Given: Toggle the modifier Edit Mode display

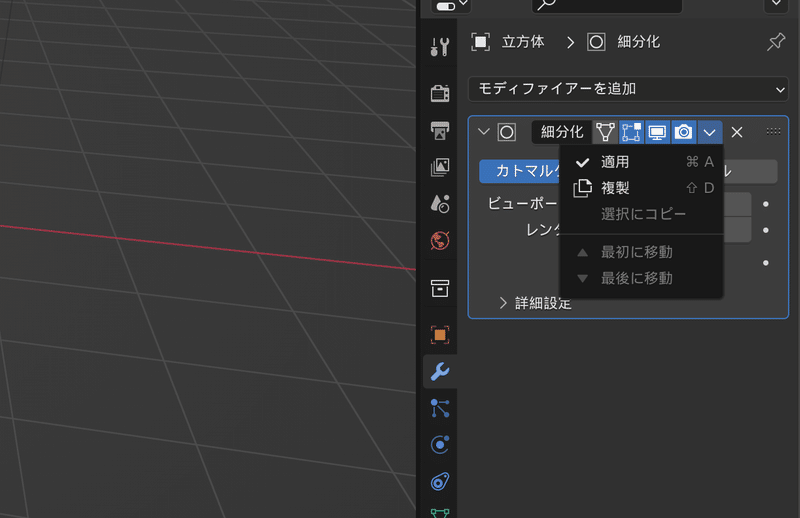Looking at the screenshot, I should click(x=631, y=132).
